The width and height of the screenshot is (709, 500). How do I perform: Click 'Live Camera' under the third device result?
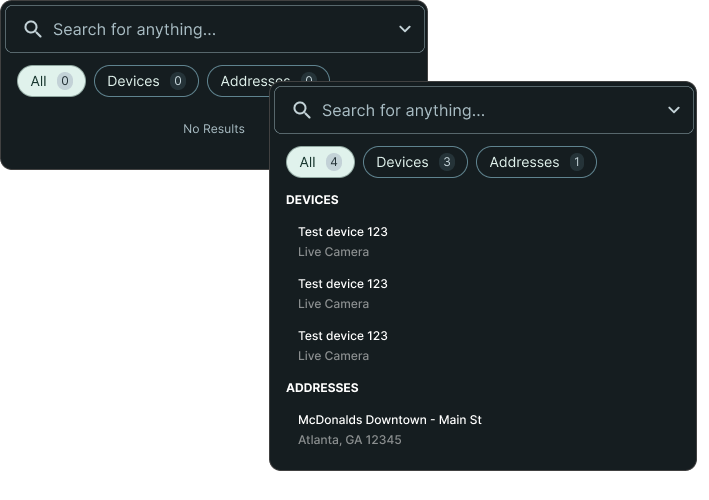pos(333,356)
